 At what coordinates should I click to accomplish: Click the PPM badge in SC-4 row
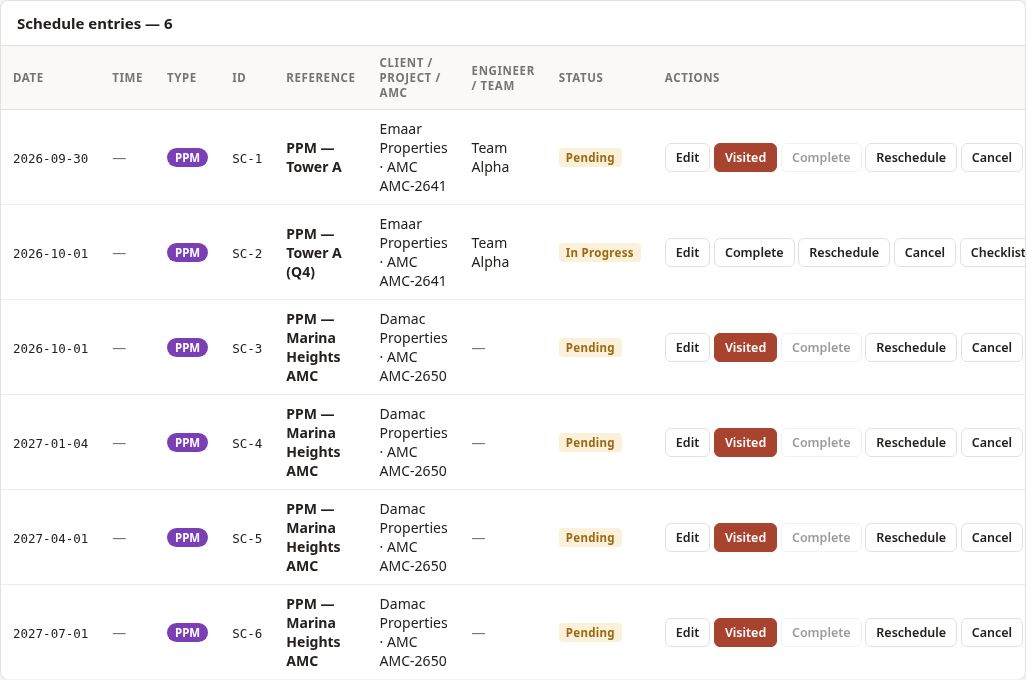tap(187, 442)
